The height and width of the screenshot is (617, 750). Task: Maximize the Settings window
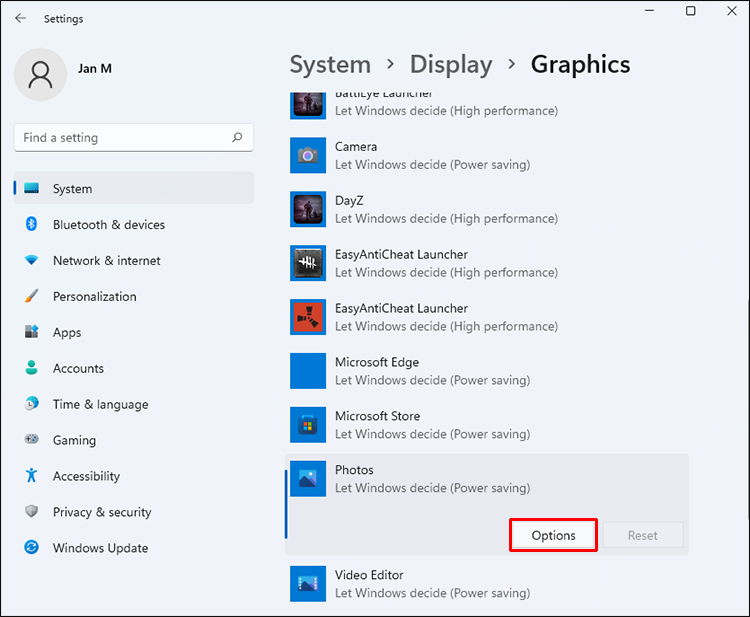click(691, 11)
